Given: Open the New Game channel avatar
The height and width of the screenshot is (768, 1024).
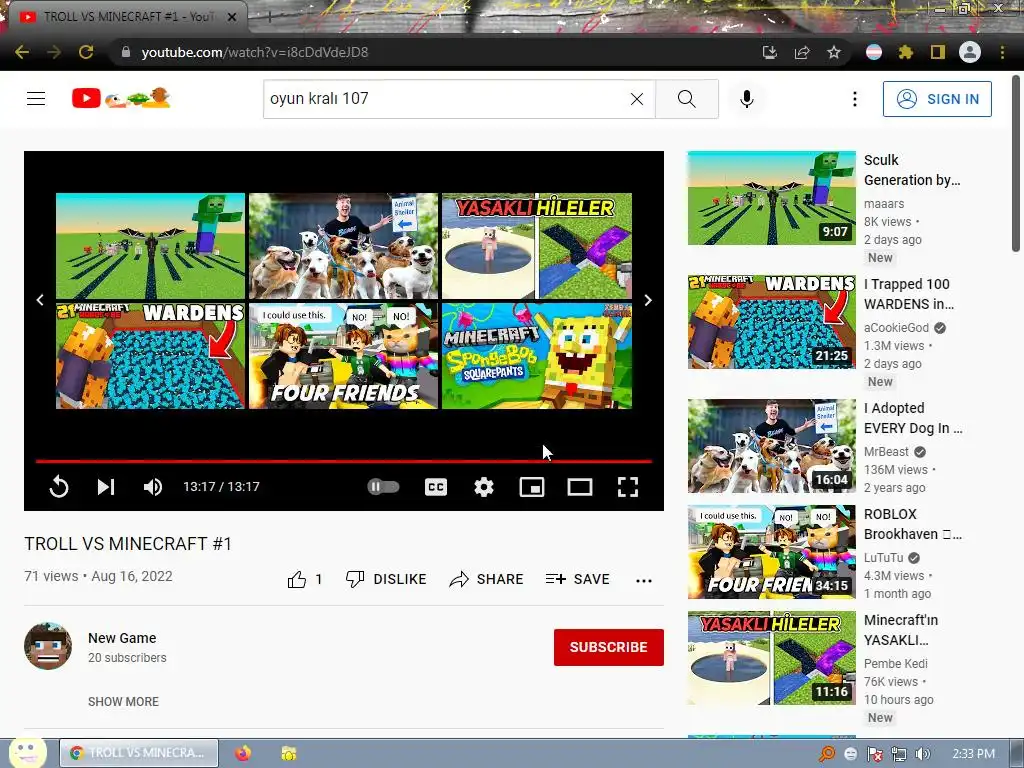Looking at the screenshot, I should click(48, 646).
